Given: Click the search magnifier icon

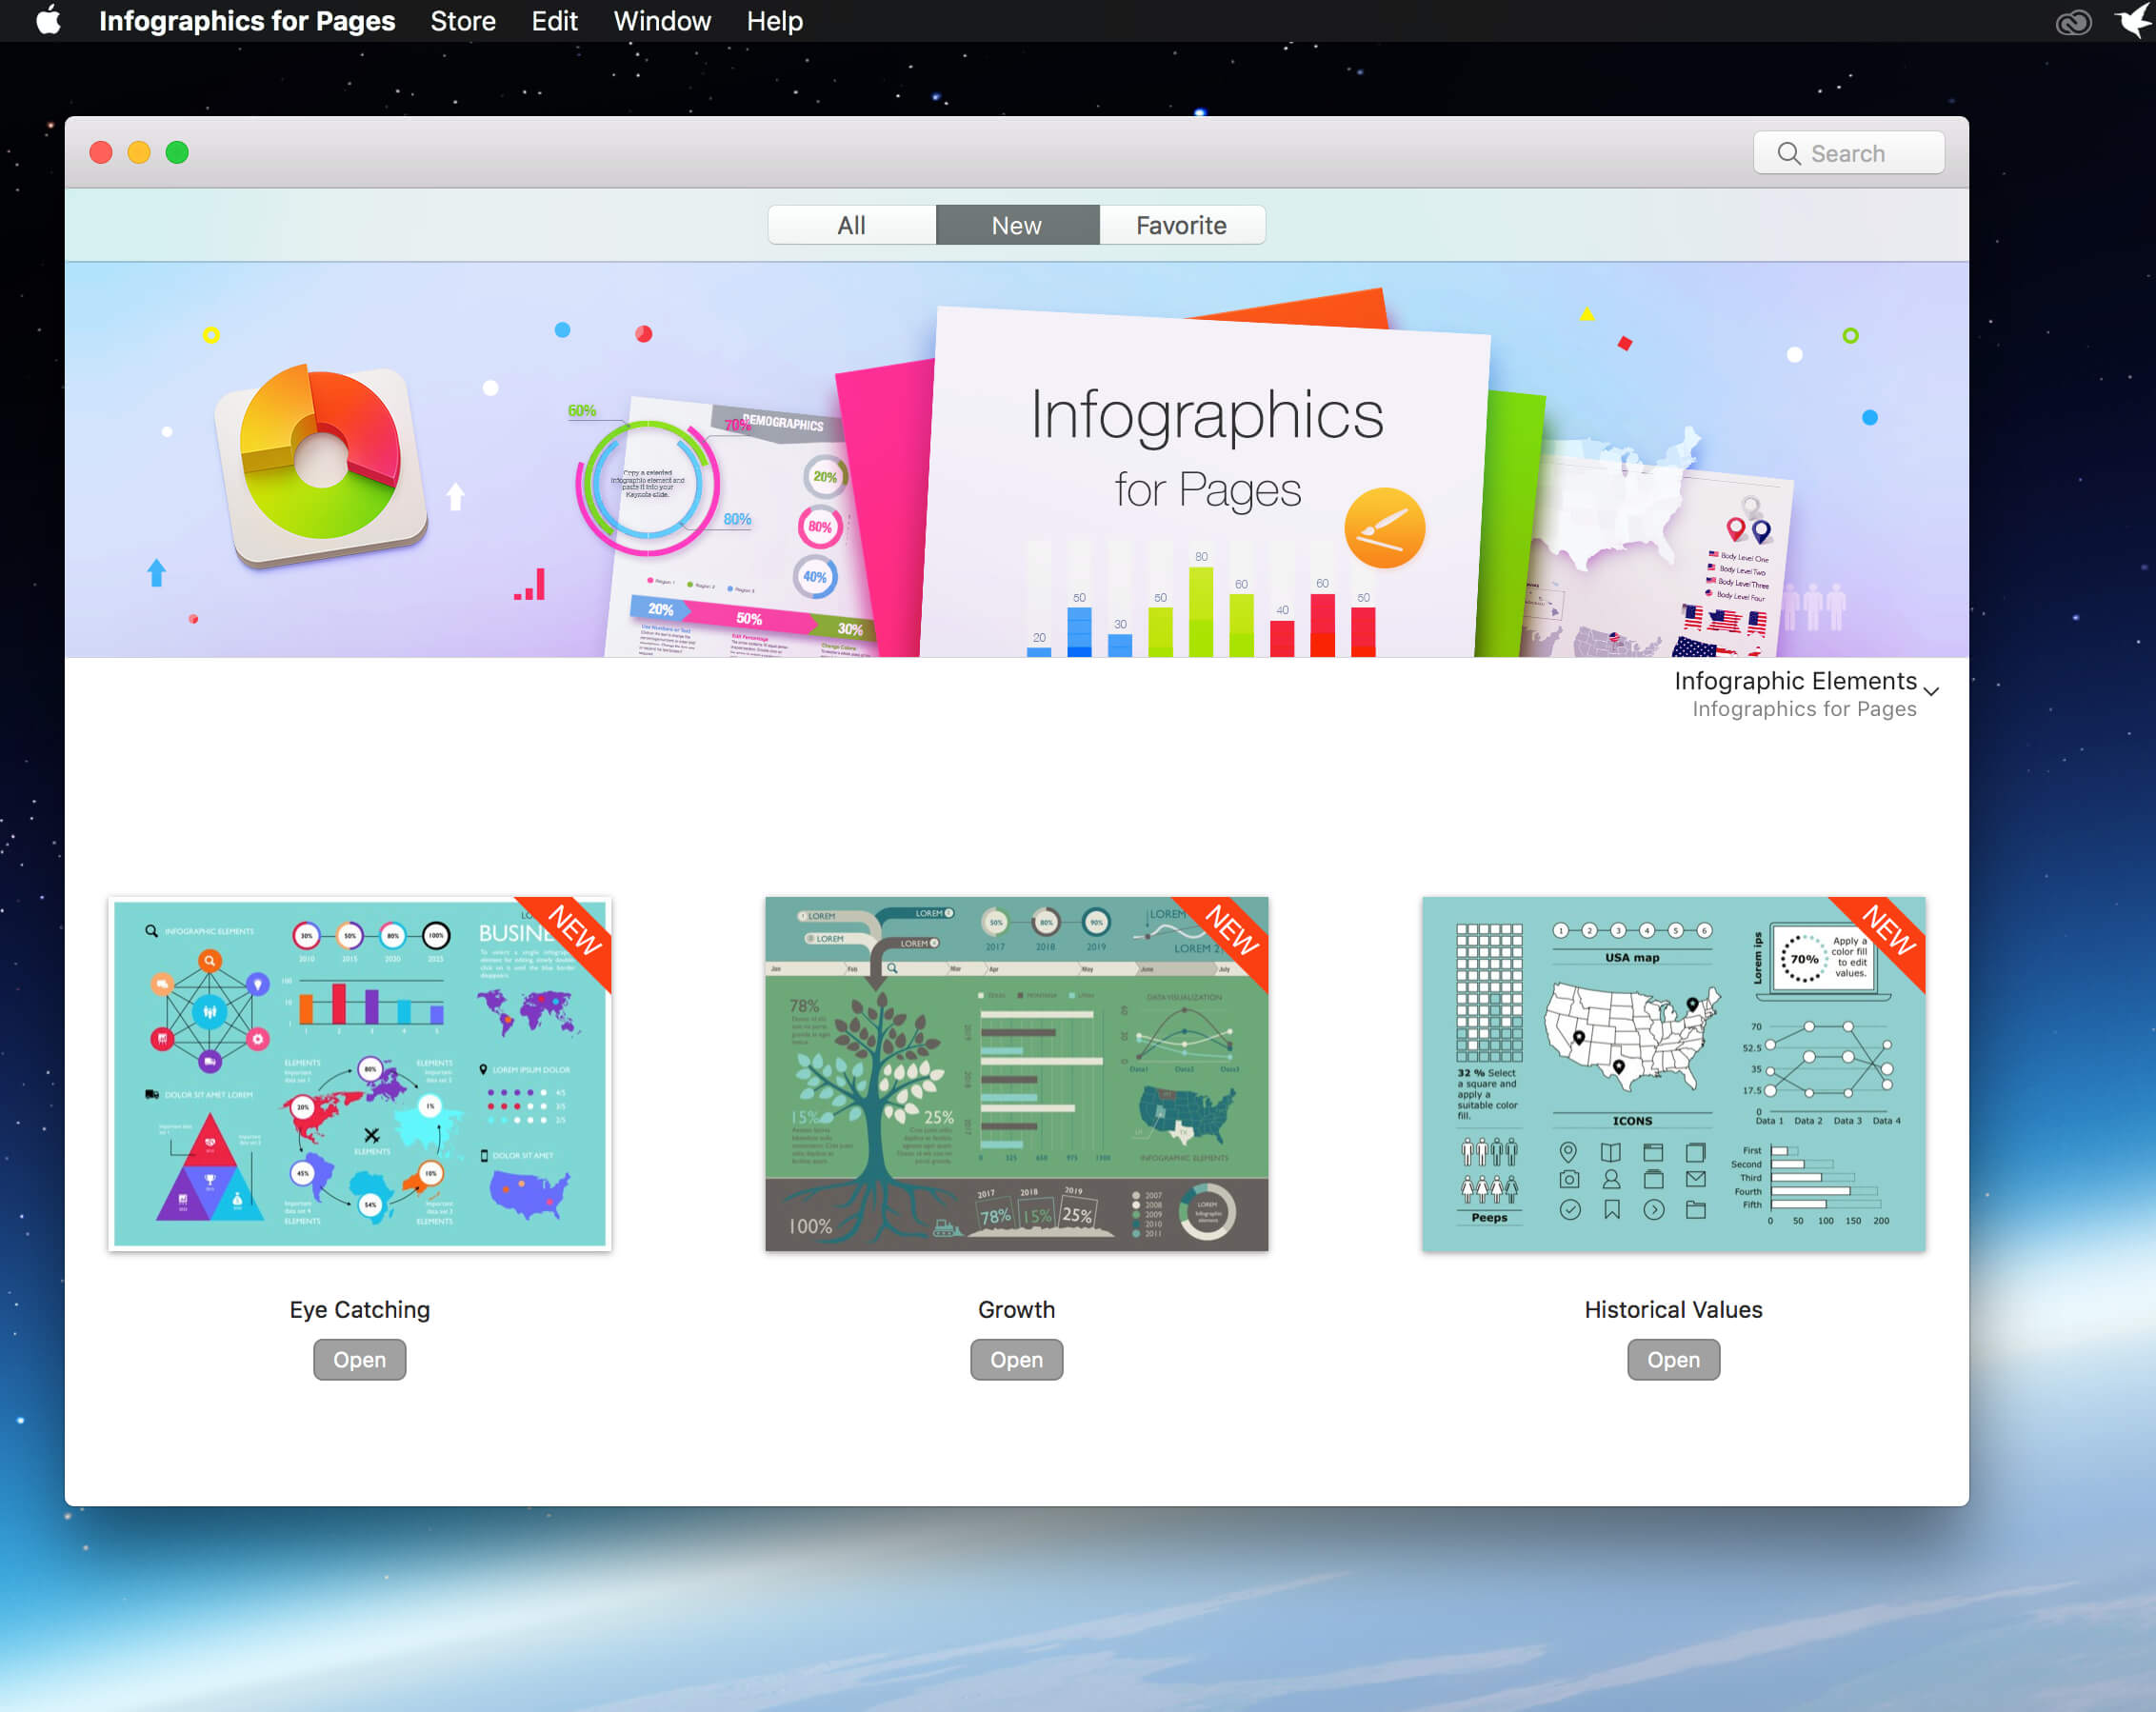Looking at the screenshot, I should pyautogui.click(x=1789, y=153).
